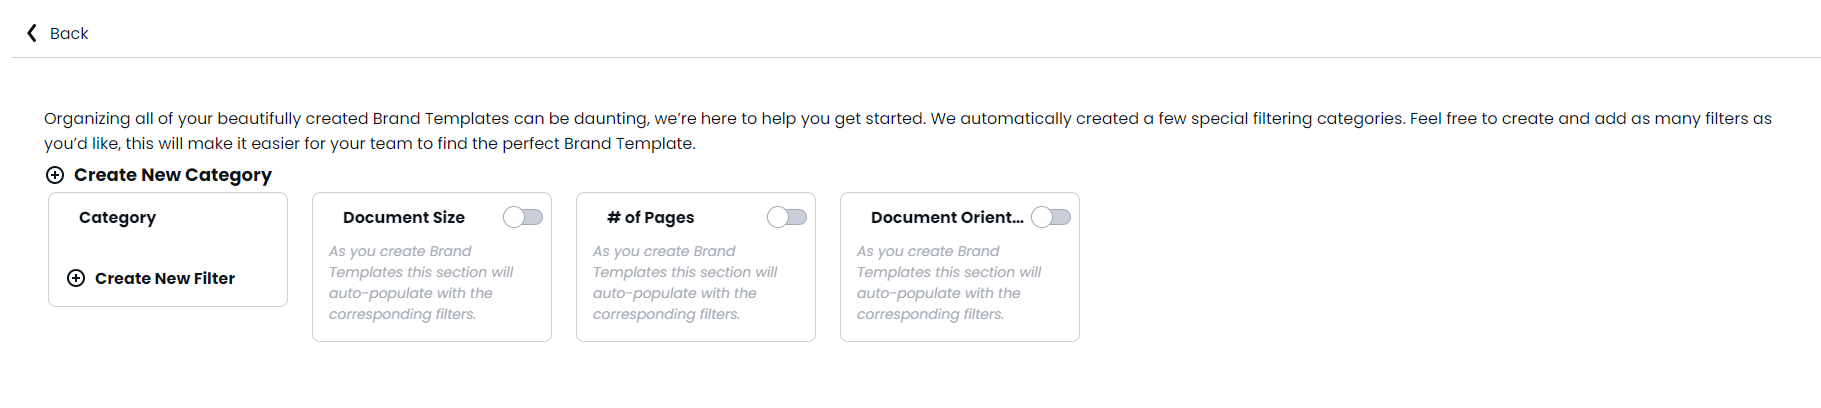Click the Document Size heading

click(x=404, y=217)
